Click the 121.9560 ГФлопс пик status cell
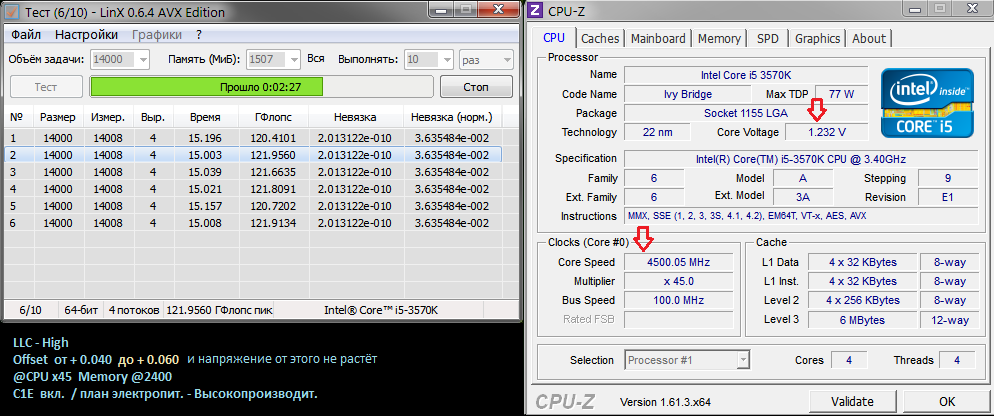This screenshot has width=994, height=416. click(x=219, y=310)
